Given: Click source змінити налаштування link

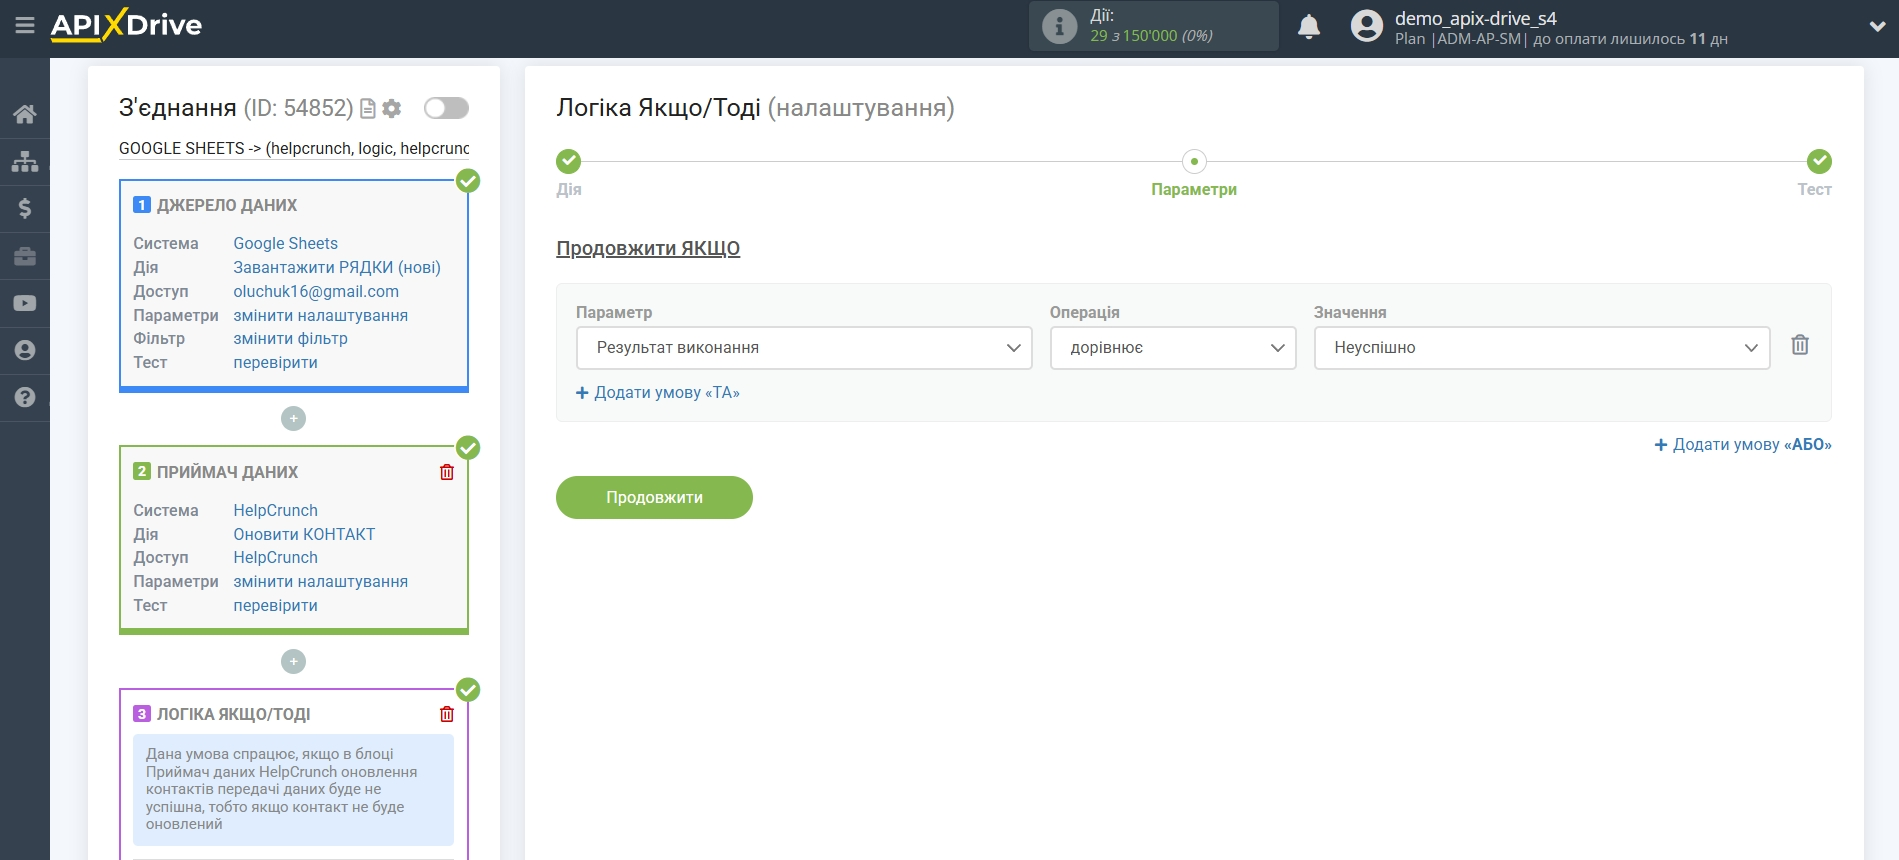Looking at the screenshot, I should click(320, 315).
